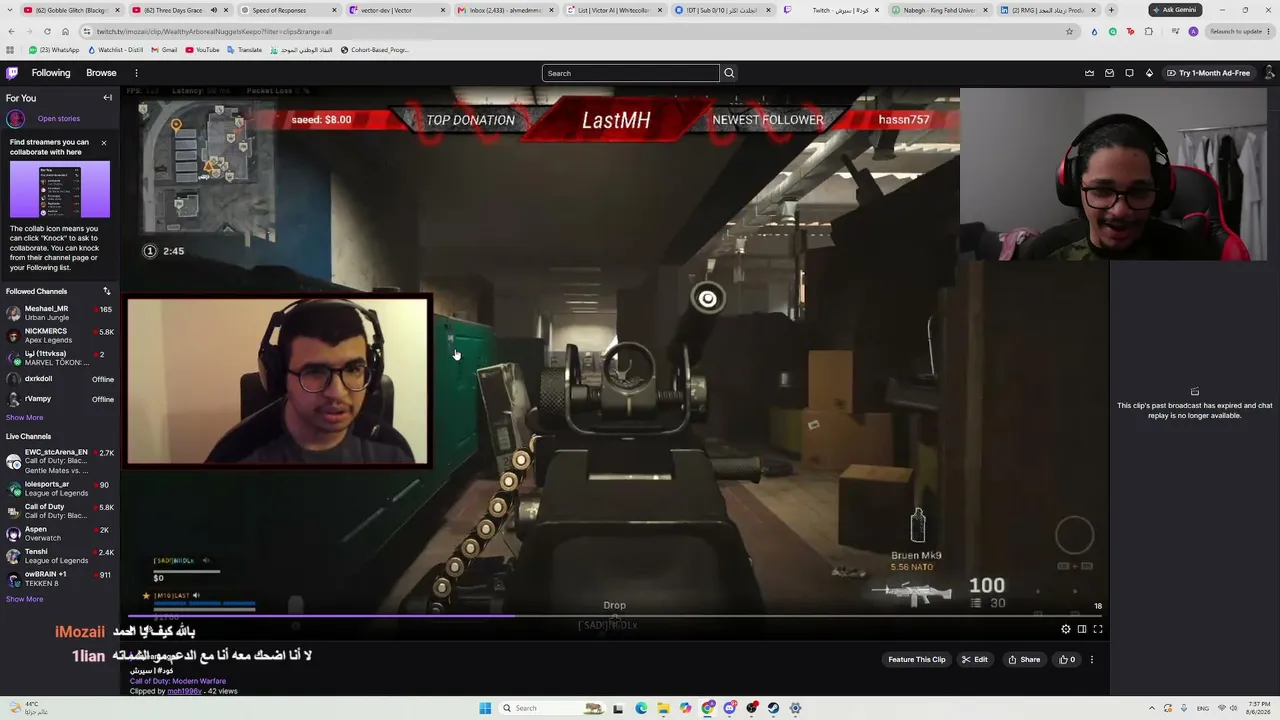Collapse the For You sidebar
The image size is (1280, 720).
click(x=107, y=98)
